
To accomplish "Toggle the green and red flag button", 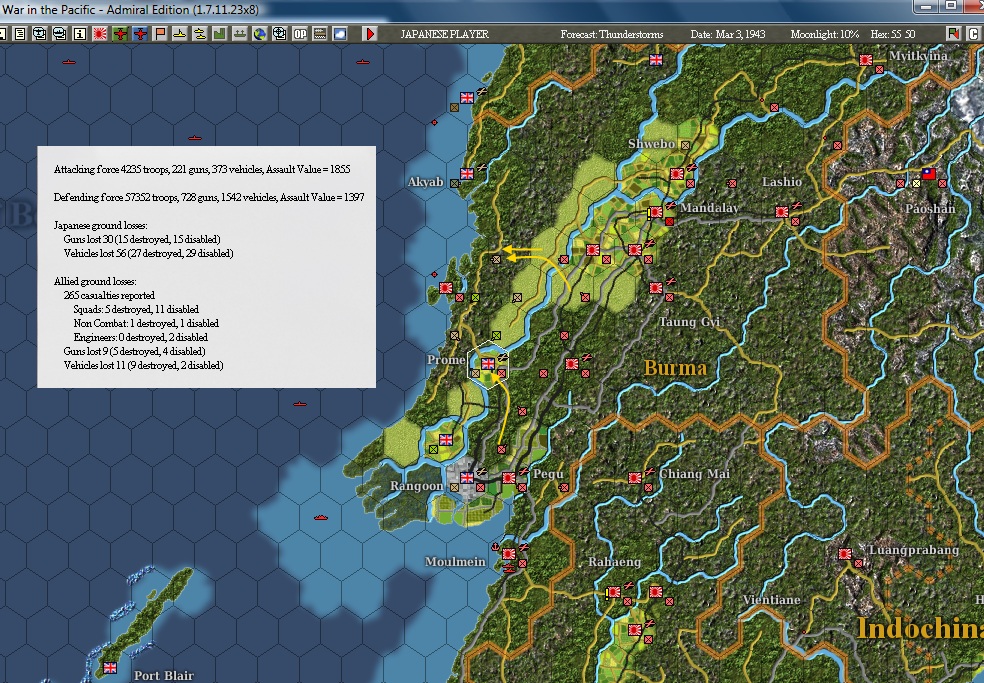I will [x=953, y=34].
